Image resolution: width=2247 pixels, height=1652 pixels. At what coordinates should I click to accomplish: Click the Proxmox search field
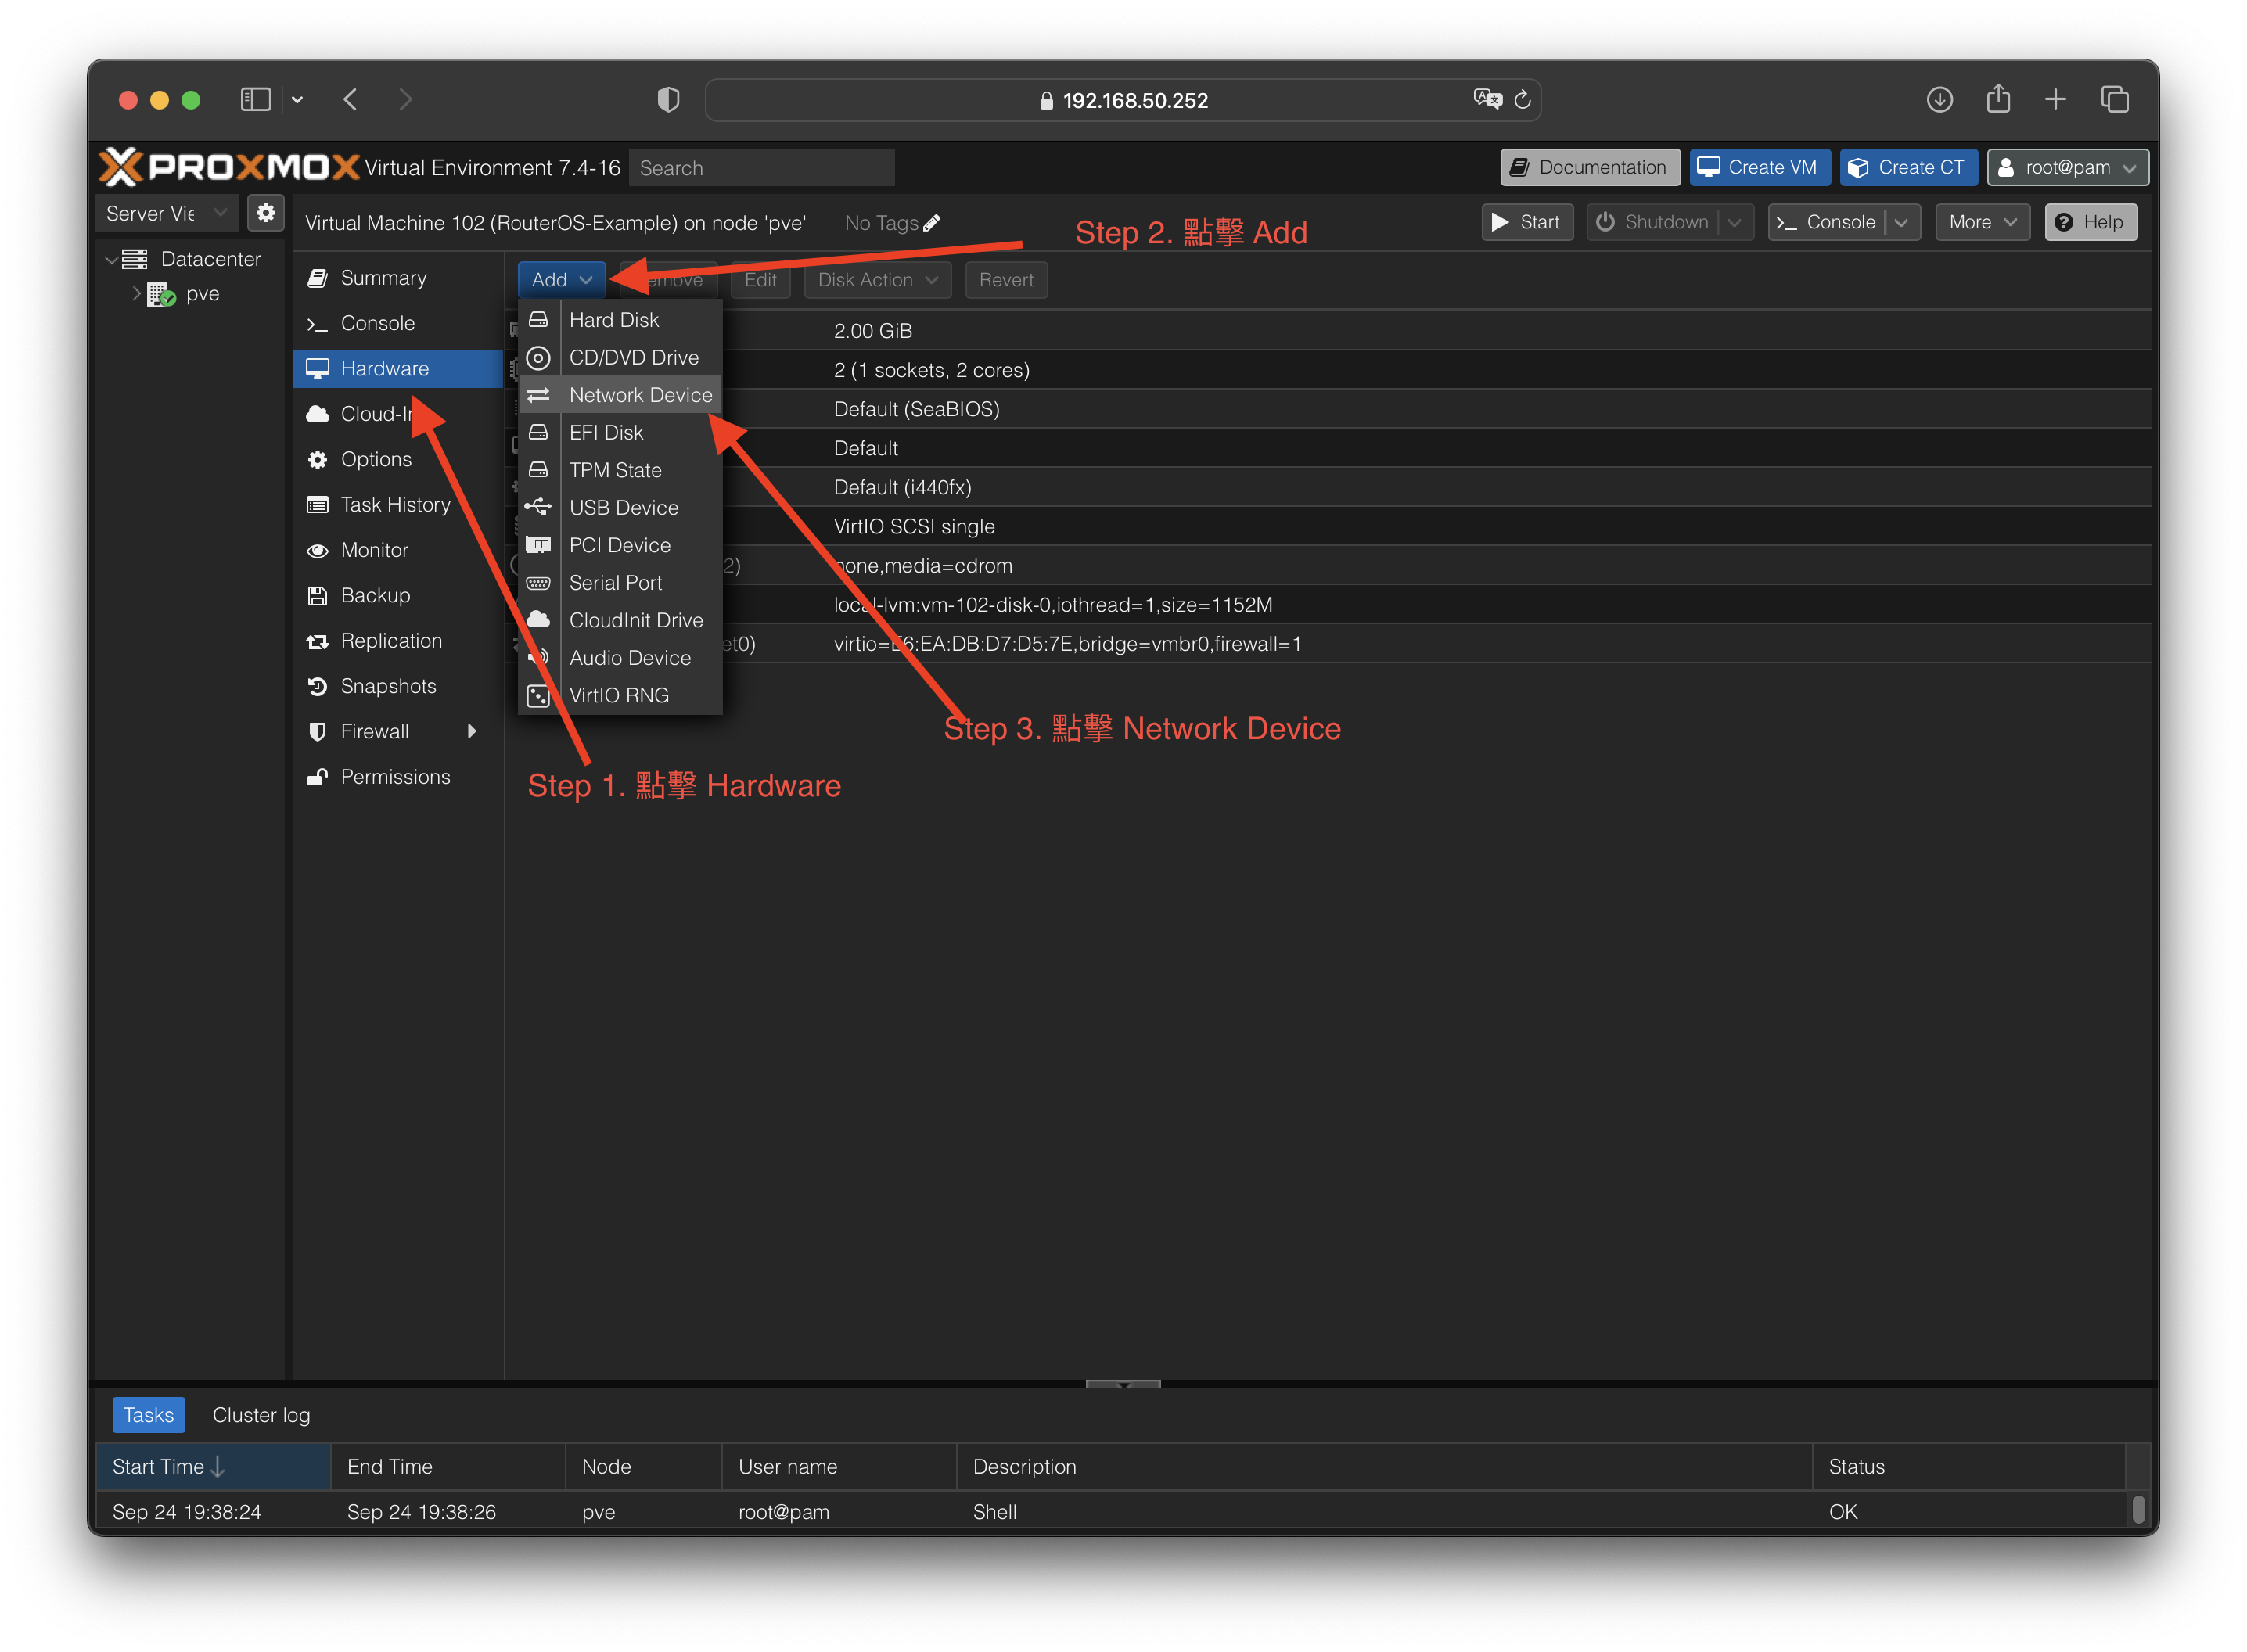(x=761, y=168)
